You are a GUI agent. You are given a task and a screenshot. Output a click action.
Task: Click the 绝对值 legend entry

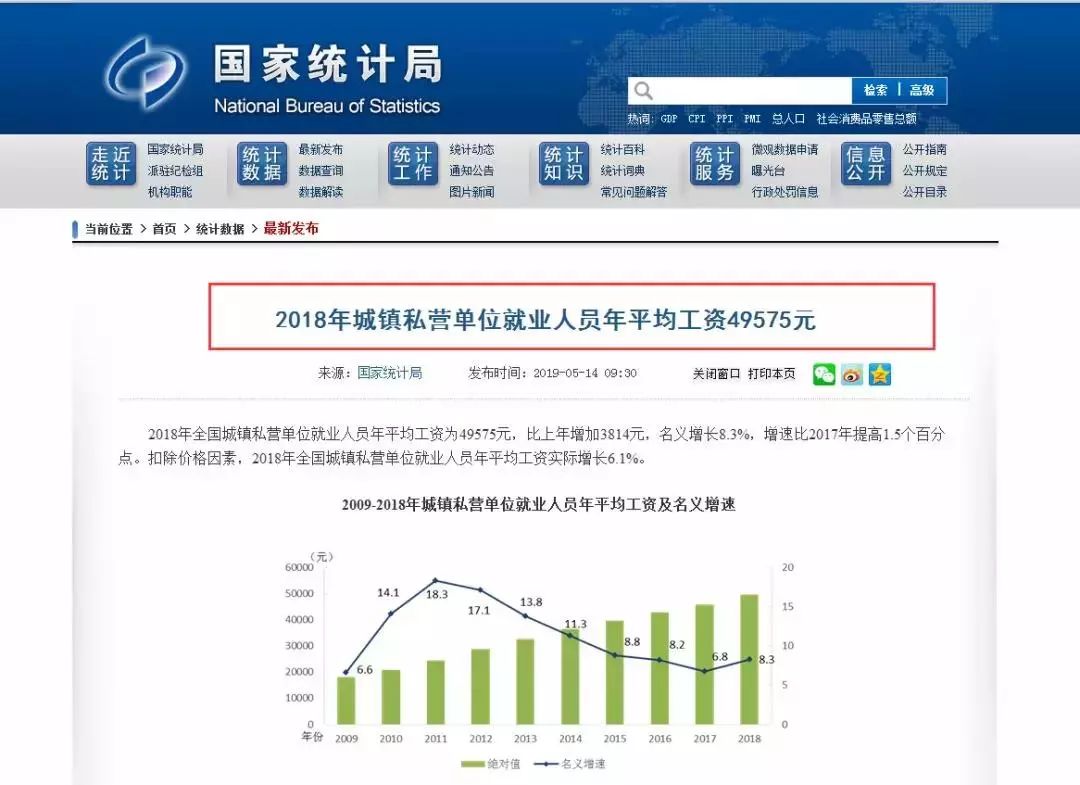(x=490, y=764)
